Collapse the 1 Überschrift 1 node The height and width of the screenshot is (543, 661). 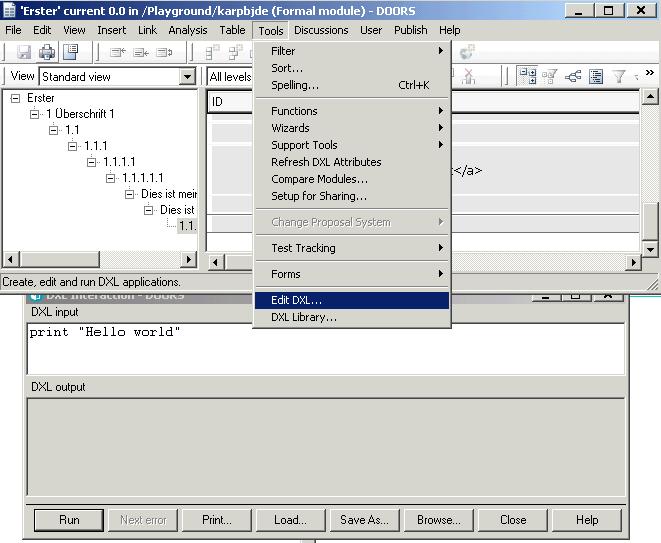[x=34, y=114]
